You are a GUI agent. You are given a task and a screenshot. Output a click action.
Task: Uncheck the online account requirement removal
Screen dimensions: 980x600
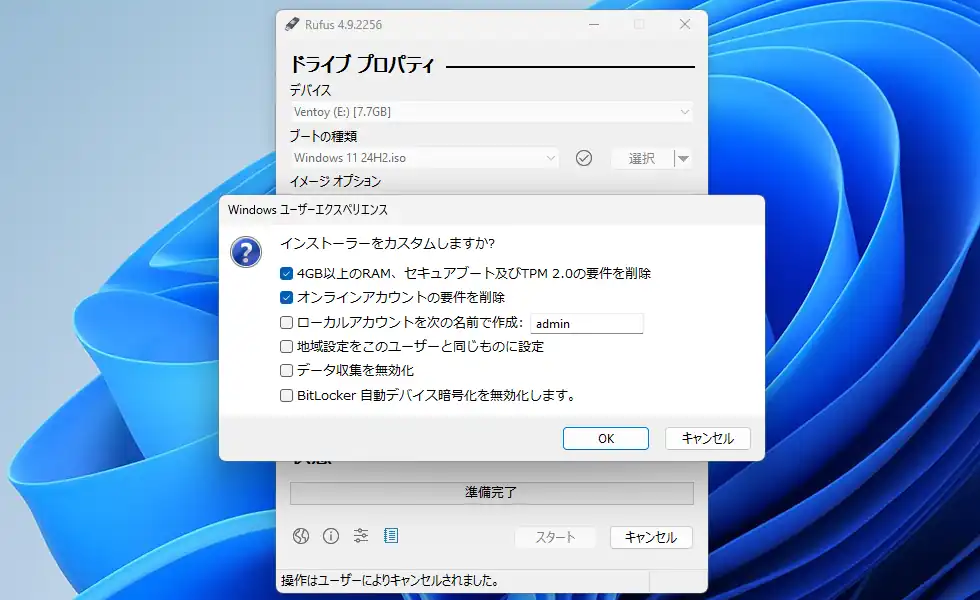point(286,298)
